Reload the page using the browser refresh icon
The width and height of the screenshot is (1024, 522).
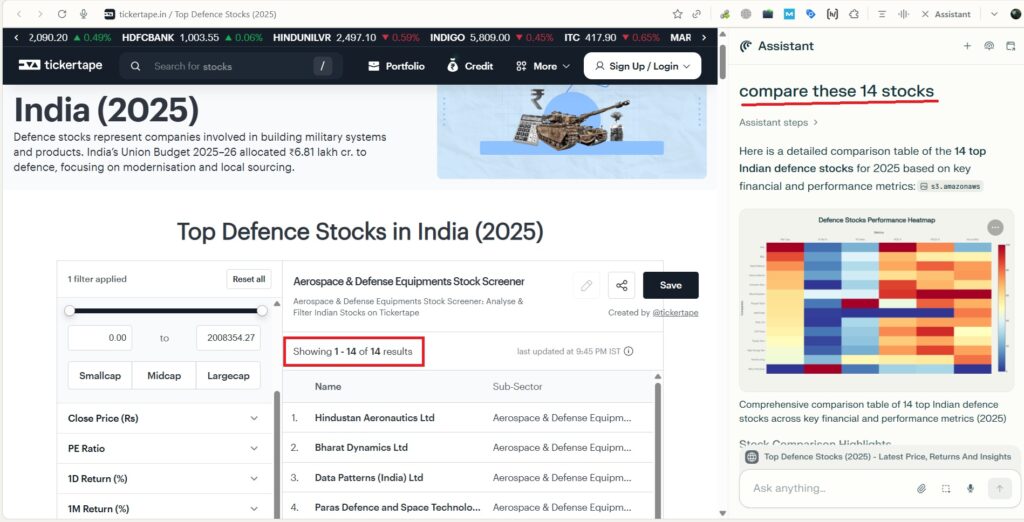pyautogui.click(x=62, y=14)
